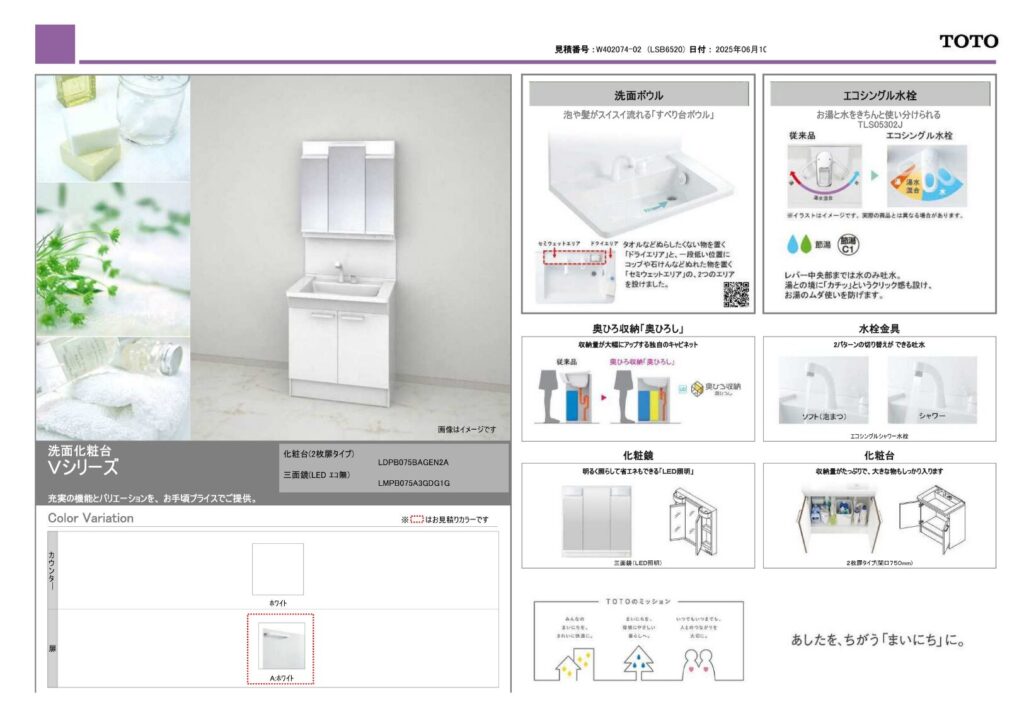This screenshot has height=709, width=1024.
Task: Click the ソフト(泡まつ) faucet image
Action: click(x=823, y=389)
